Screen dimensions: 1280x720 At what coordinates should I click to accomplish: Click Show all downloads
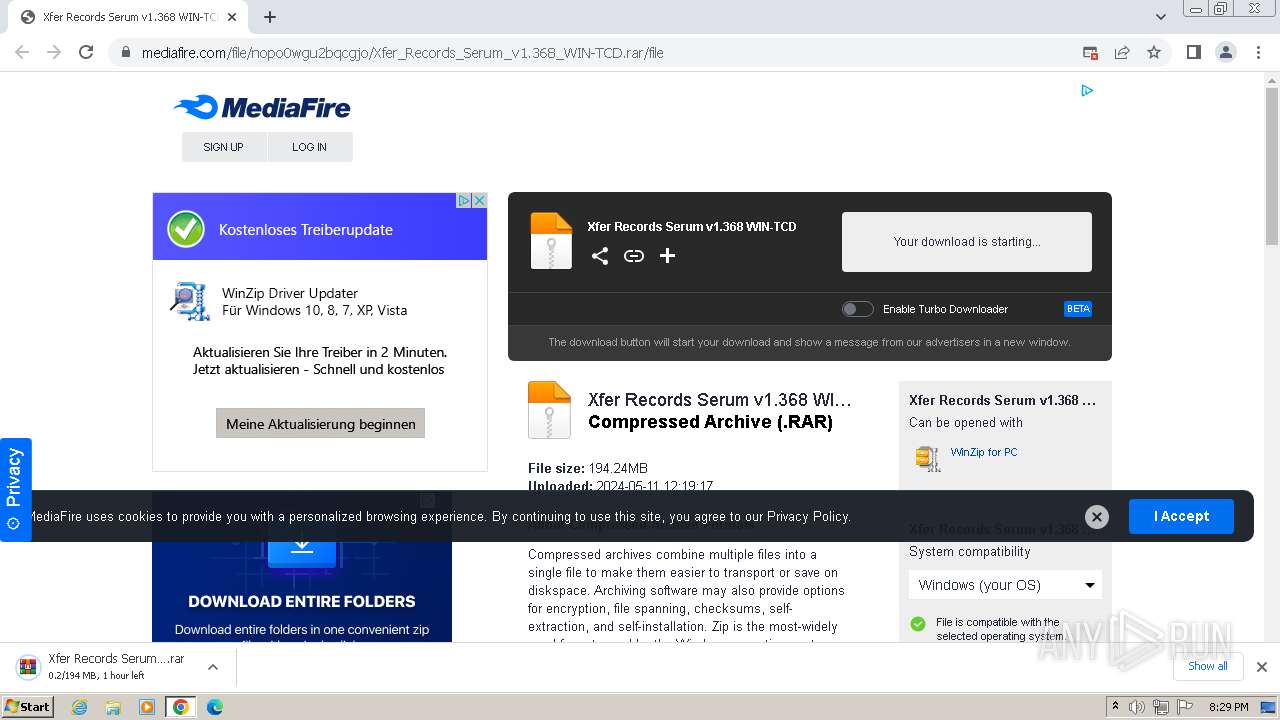click(x=1208, y=666)
